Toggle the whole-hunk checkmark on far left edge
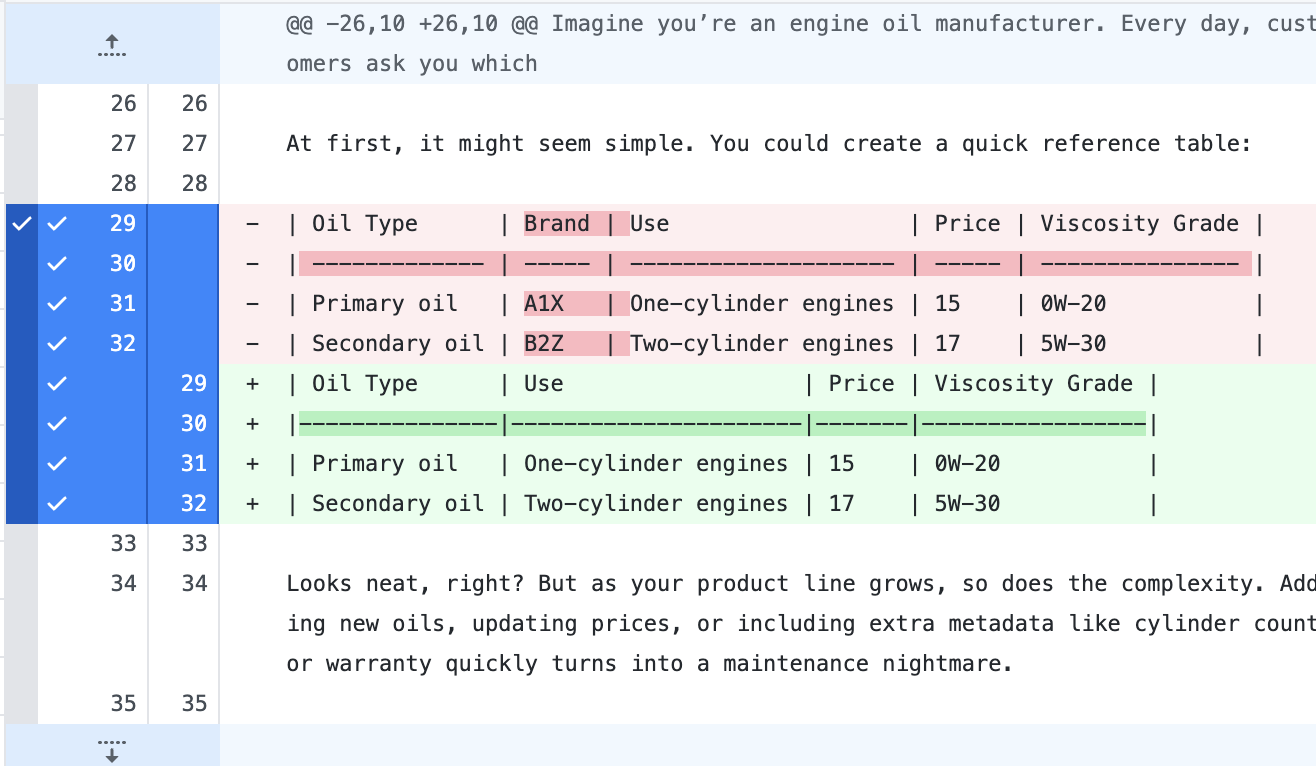 [21, 224]
